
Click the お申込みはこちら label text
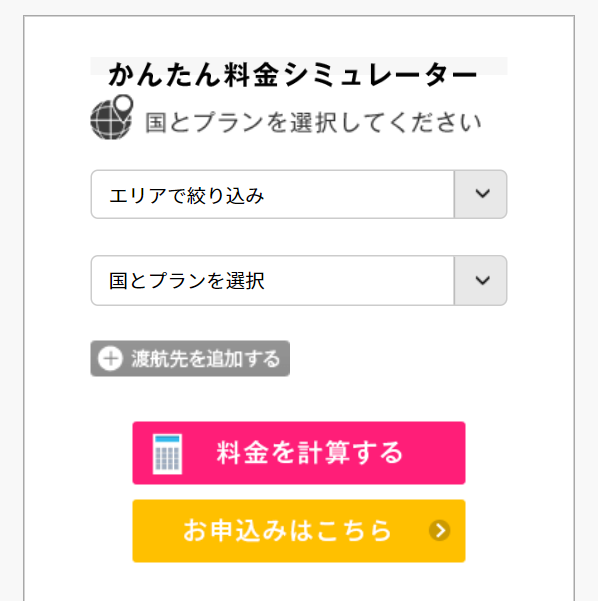287,530
